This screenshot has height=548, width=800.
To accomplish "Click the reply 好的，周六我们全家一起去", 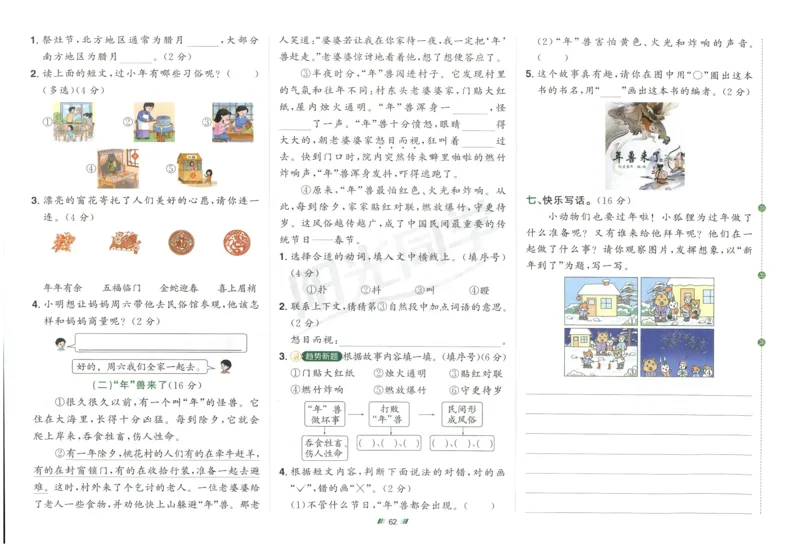I will pos(141,366).
